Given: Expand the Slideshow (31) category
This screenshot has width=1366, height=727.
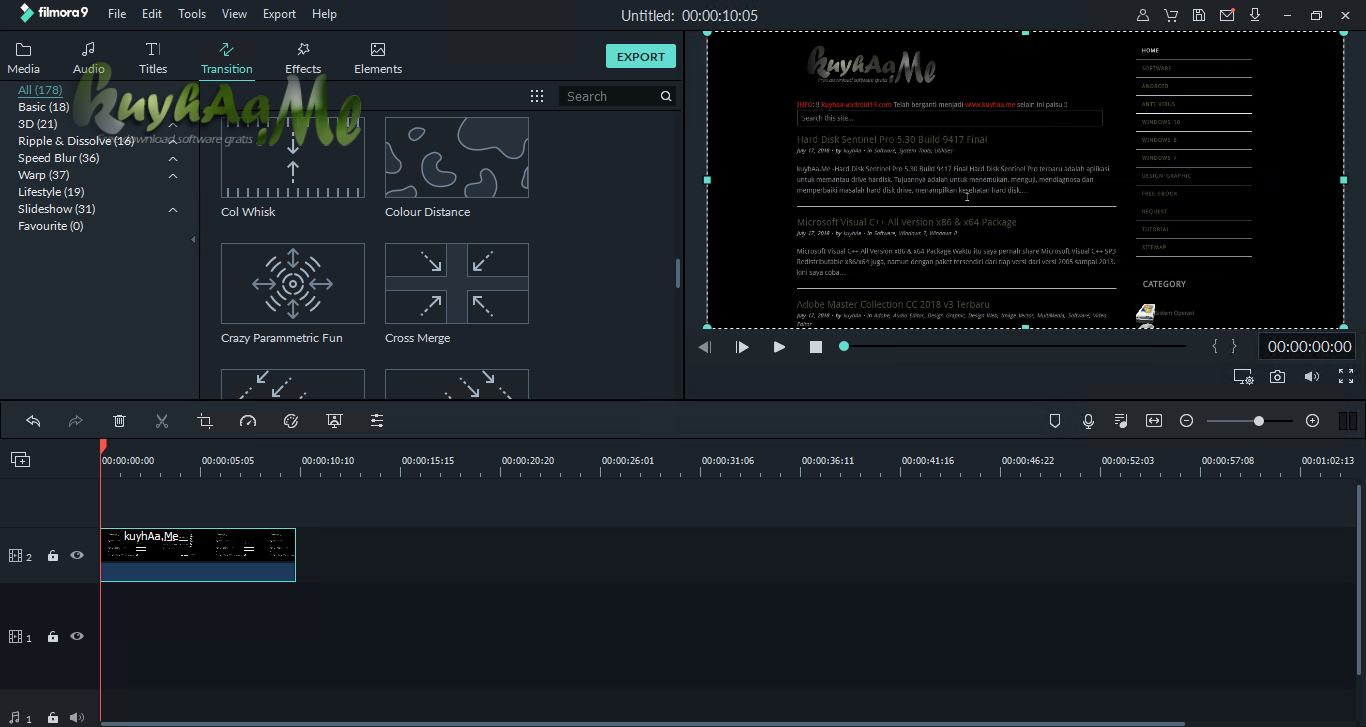Looking at the screenshot, I should (173, 210).
